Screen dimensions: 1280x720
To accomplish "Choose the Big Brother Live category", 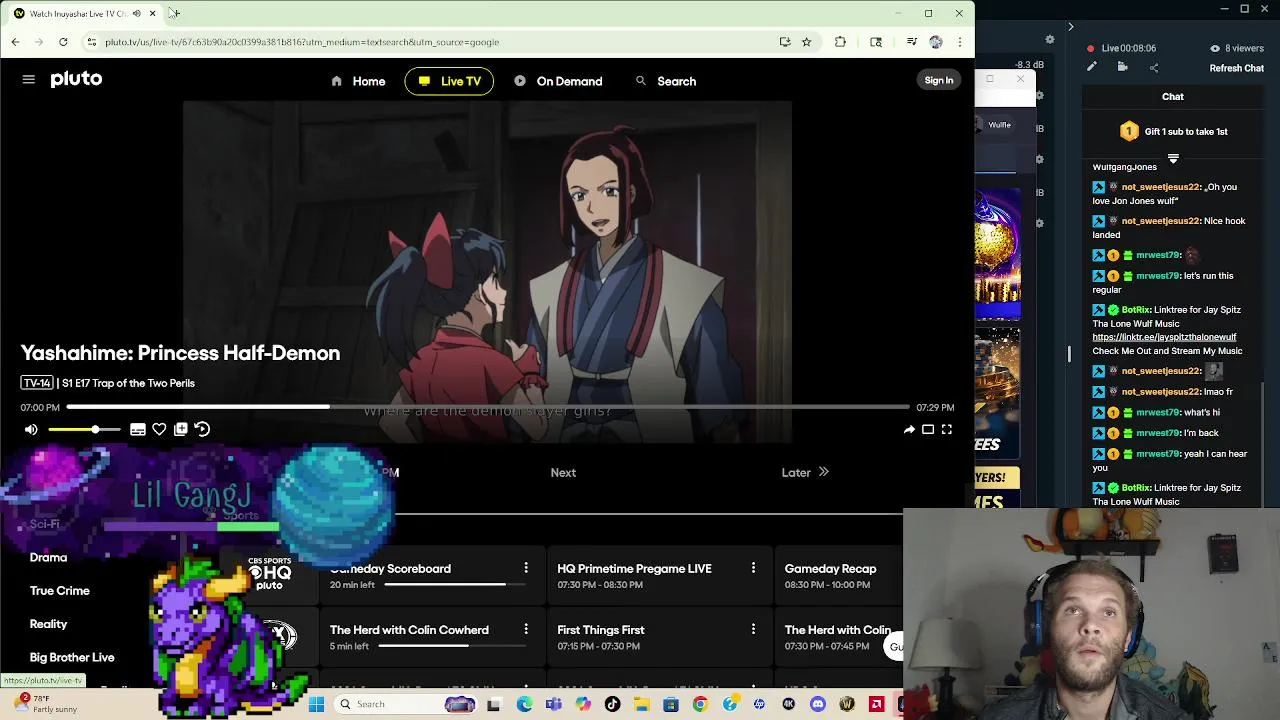I will pos(72,657).
